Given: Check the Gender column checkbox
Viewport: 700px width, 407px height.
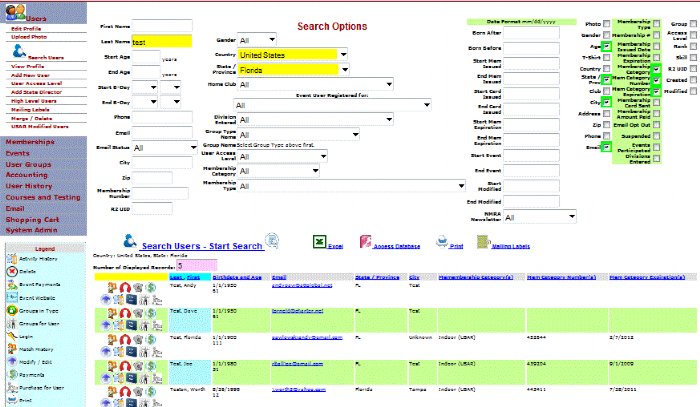Looking at the screenshot, I should tap(606, 35).
